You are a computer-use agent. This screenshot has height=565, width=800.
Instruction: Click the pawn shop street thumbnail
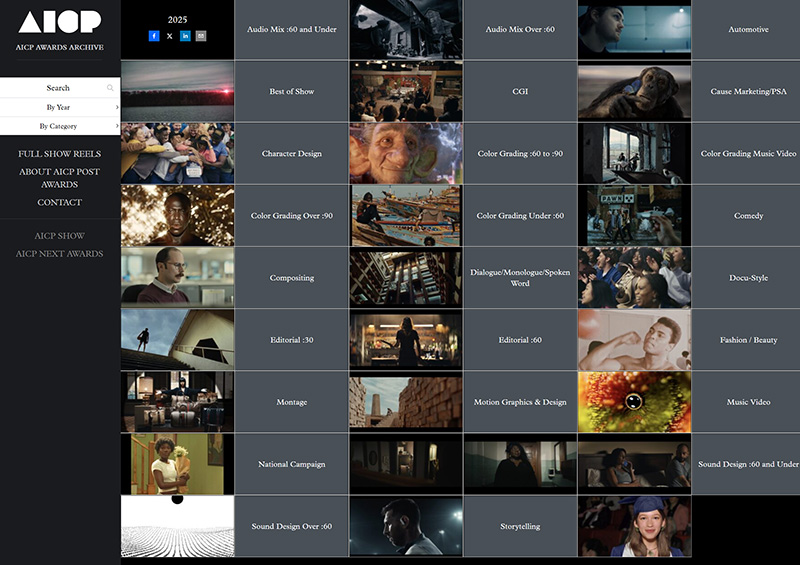point(634,215)
